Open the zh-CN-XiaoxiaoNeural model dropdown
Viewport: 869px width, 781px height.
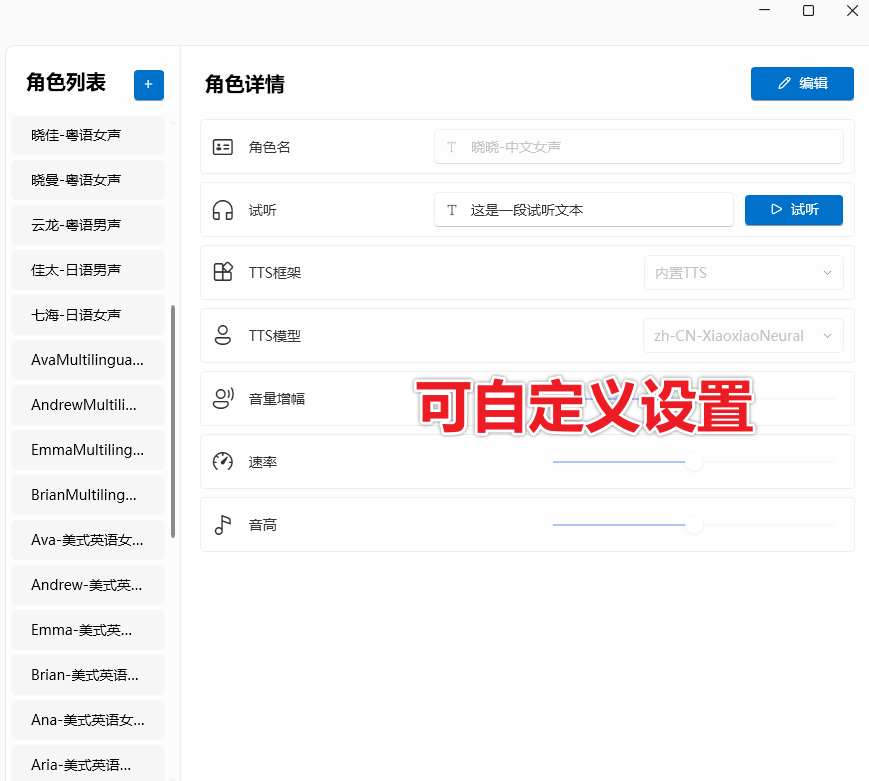[743, 335]
